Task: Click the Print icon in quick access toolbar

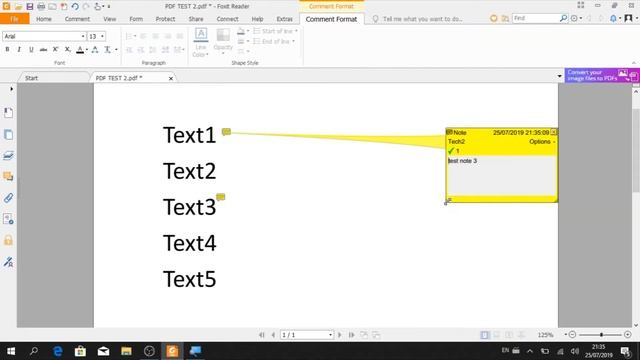Action: click(41, 7)
